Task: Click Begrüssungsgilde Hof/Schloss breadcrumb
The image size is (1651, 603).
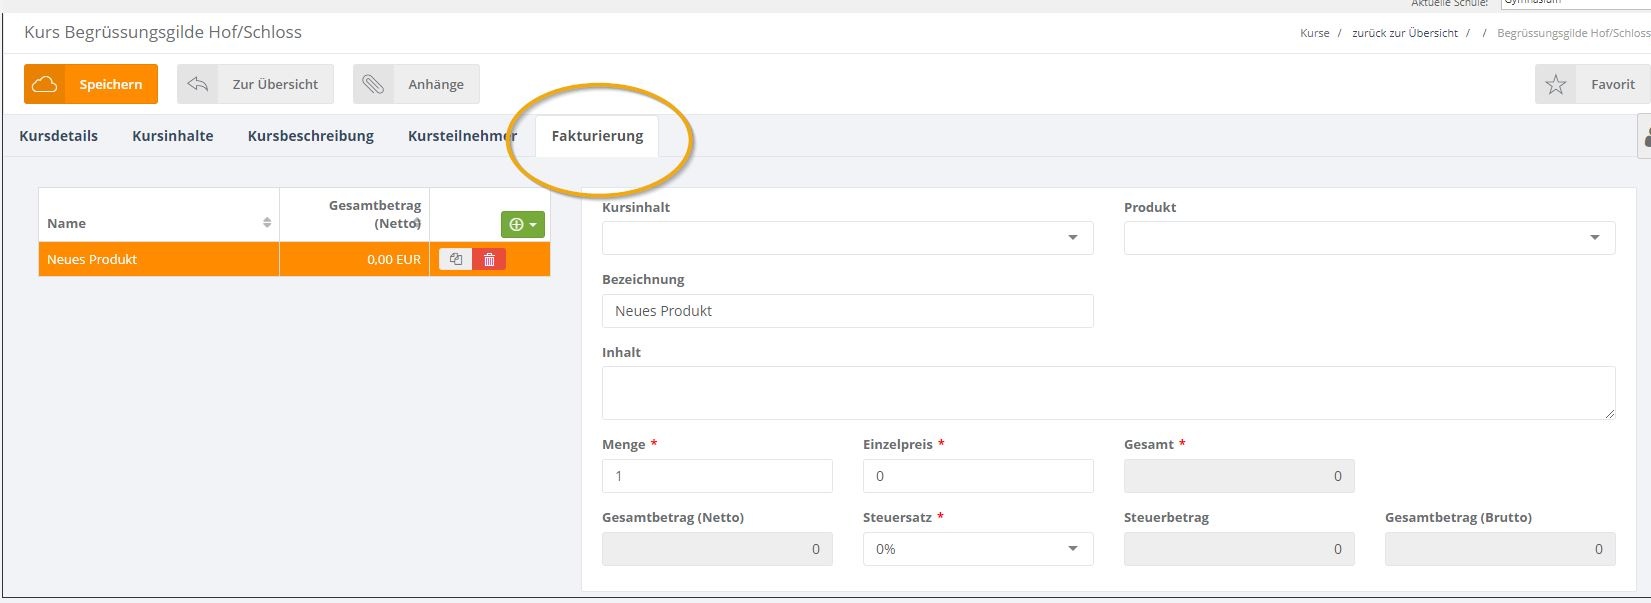Action: 1573,33
